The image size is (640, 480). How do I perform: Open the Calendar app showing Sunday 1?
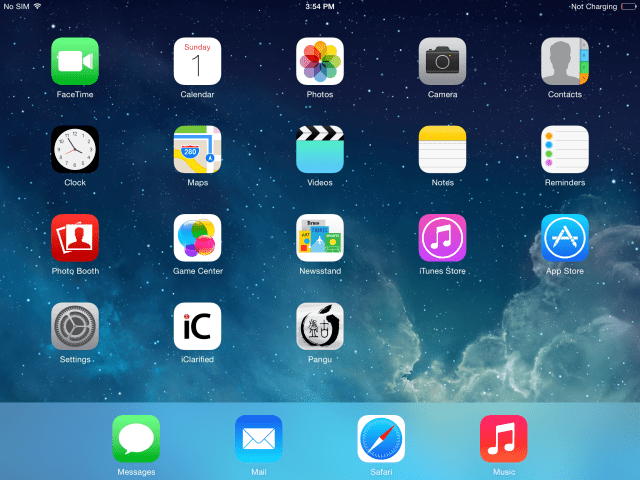[198, 61]
